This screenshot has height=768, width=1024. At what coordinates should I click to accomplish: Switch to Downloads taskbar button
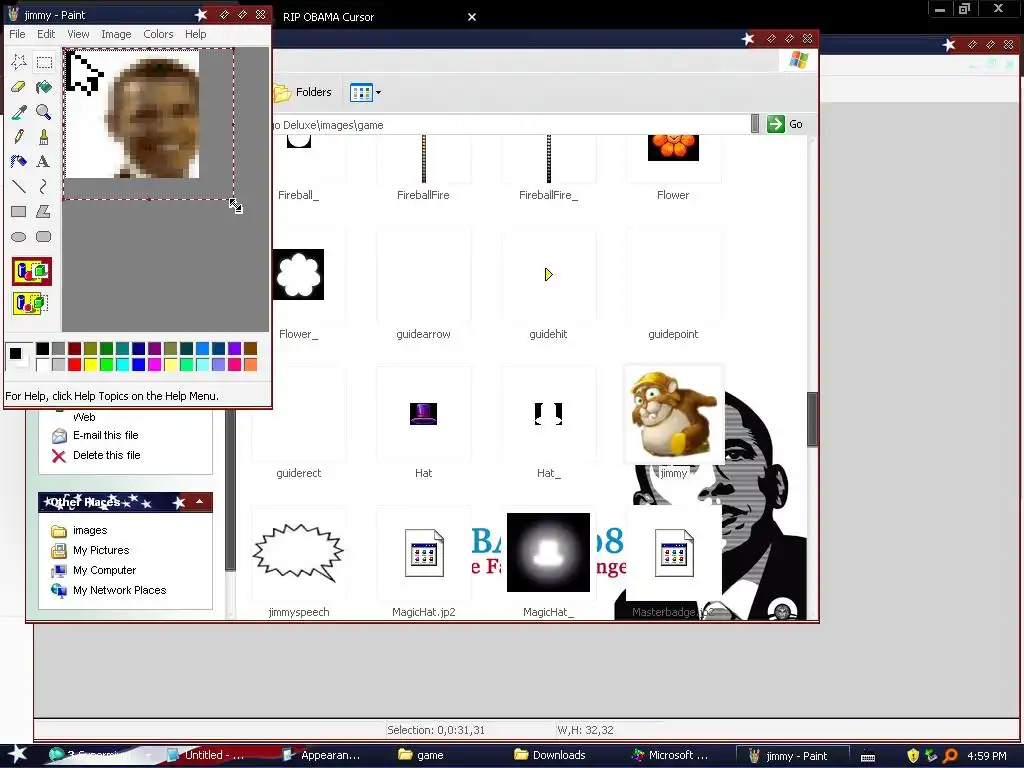point(550,755)
